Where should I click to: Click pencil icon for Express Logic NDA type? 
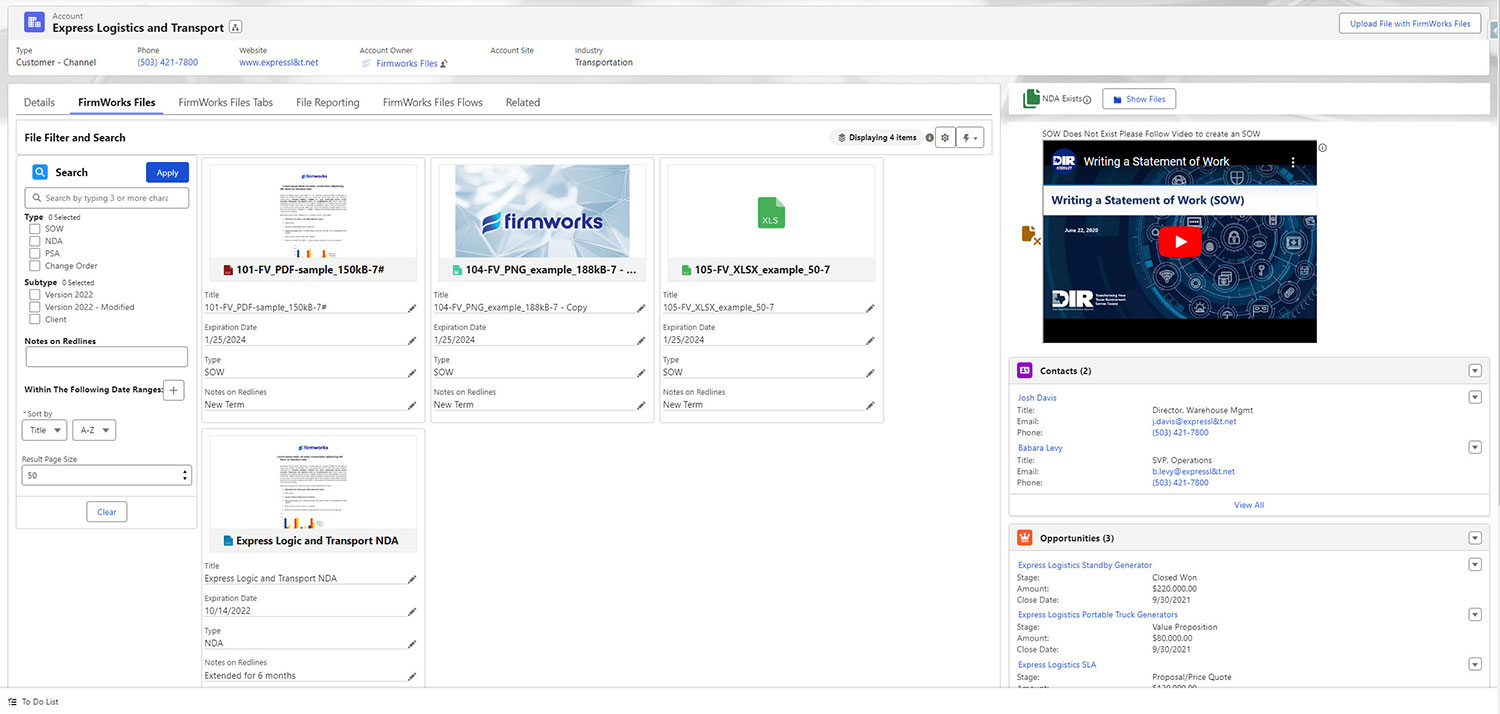click(412, 644)
